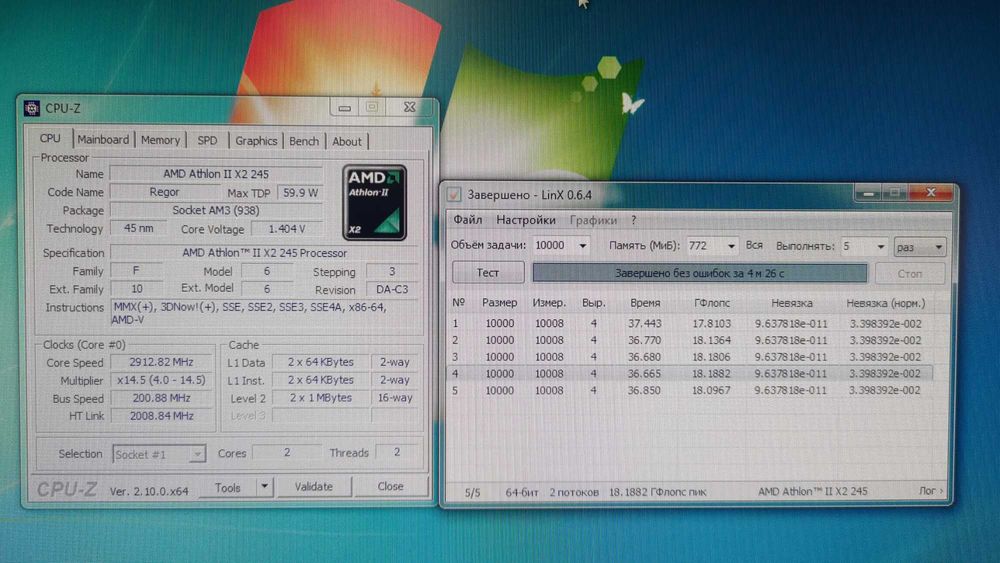Open the Socket #1 selection dropdown
This screenshot has width=1000, height=563.
pos(159,454)
